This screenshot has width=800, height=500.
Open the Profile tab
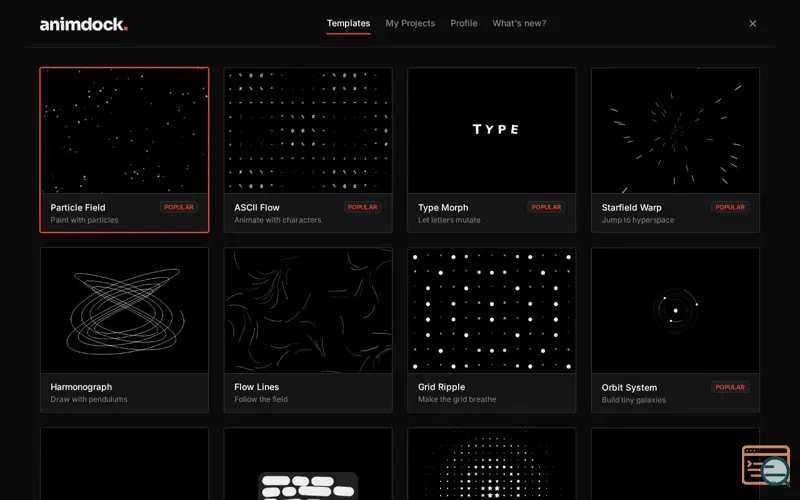pos(464,23)
